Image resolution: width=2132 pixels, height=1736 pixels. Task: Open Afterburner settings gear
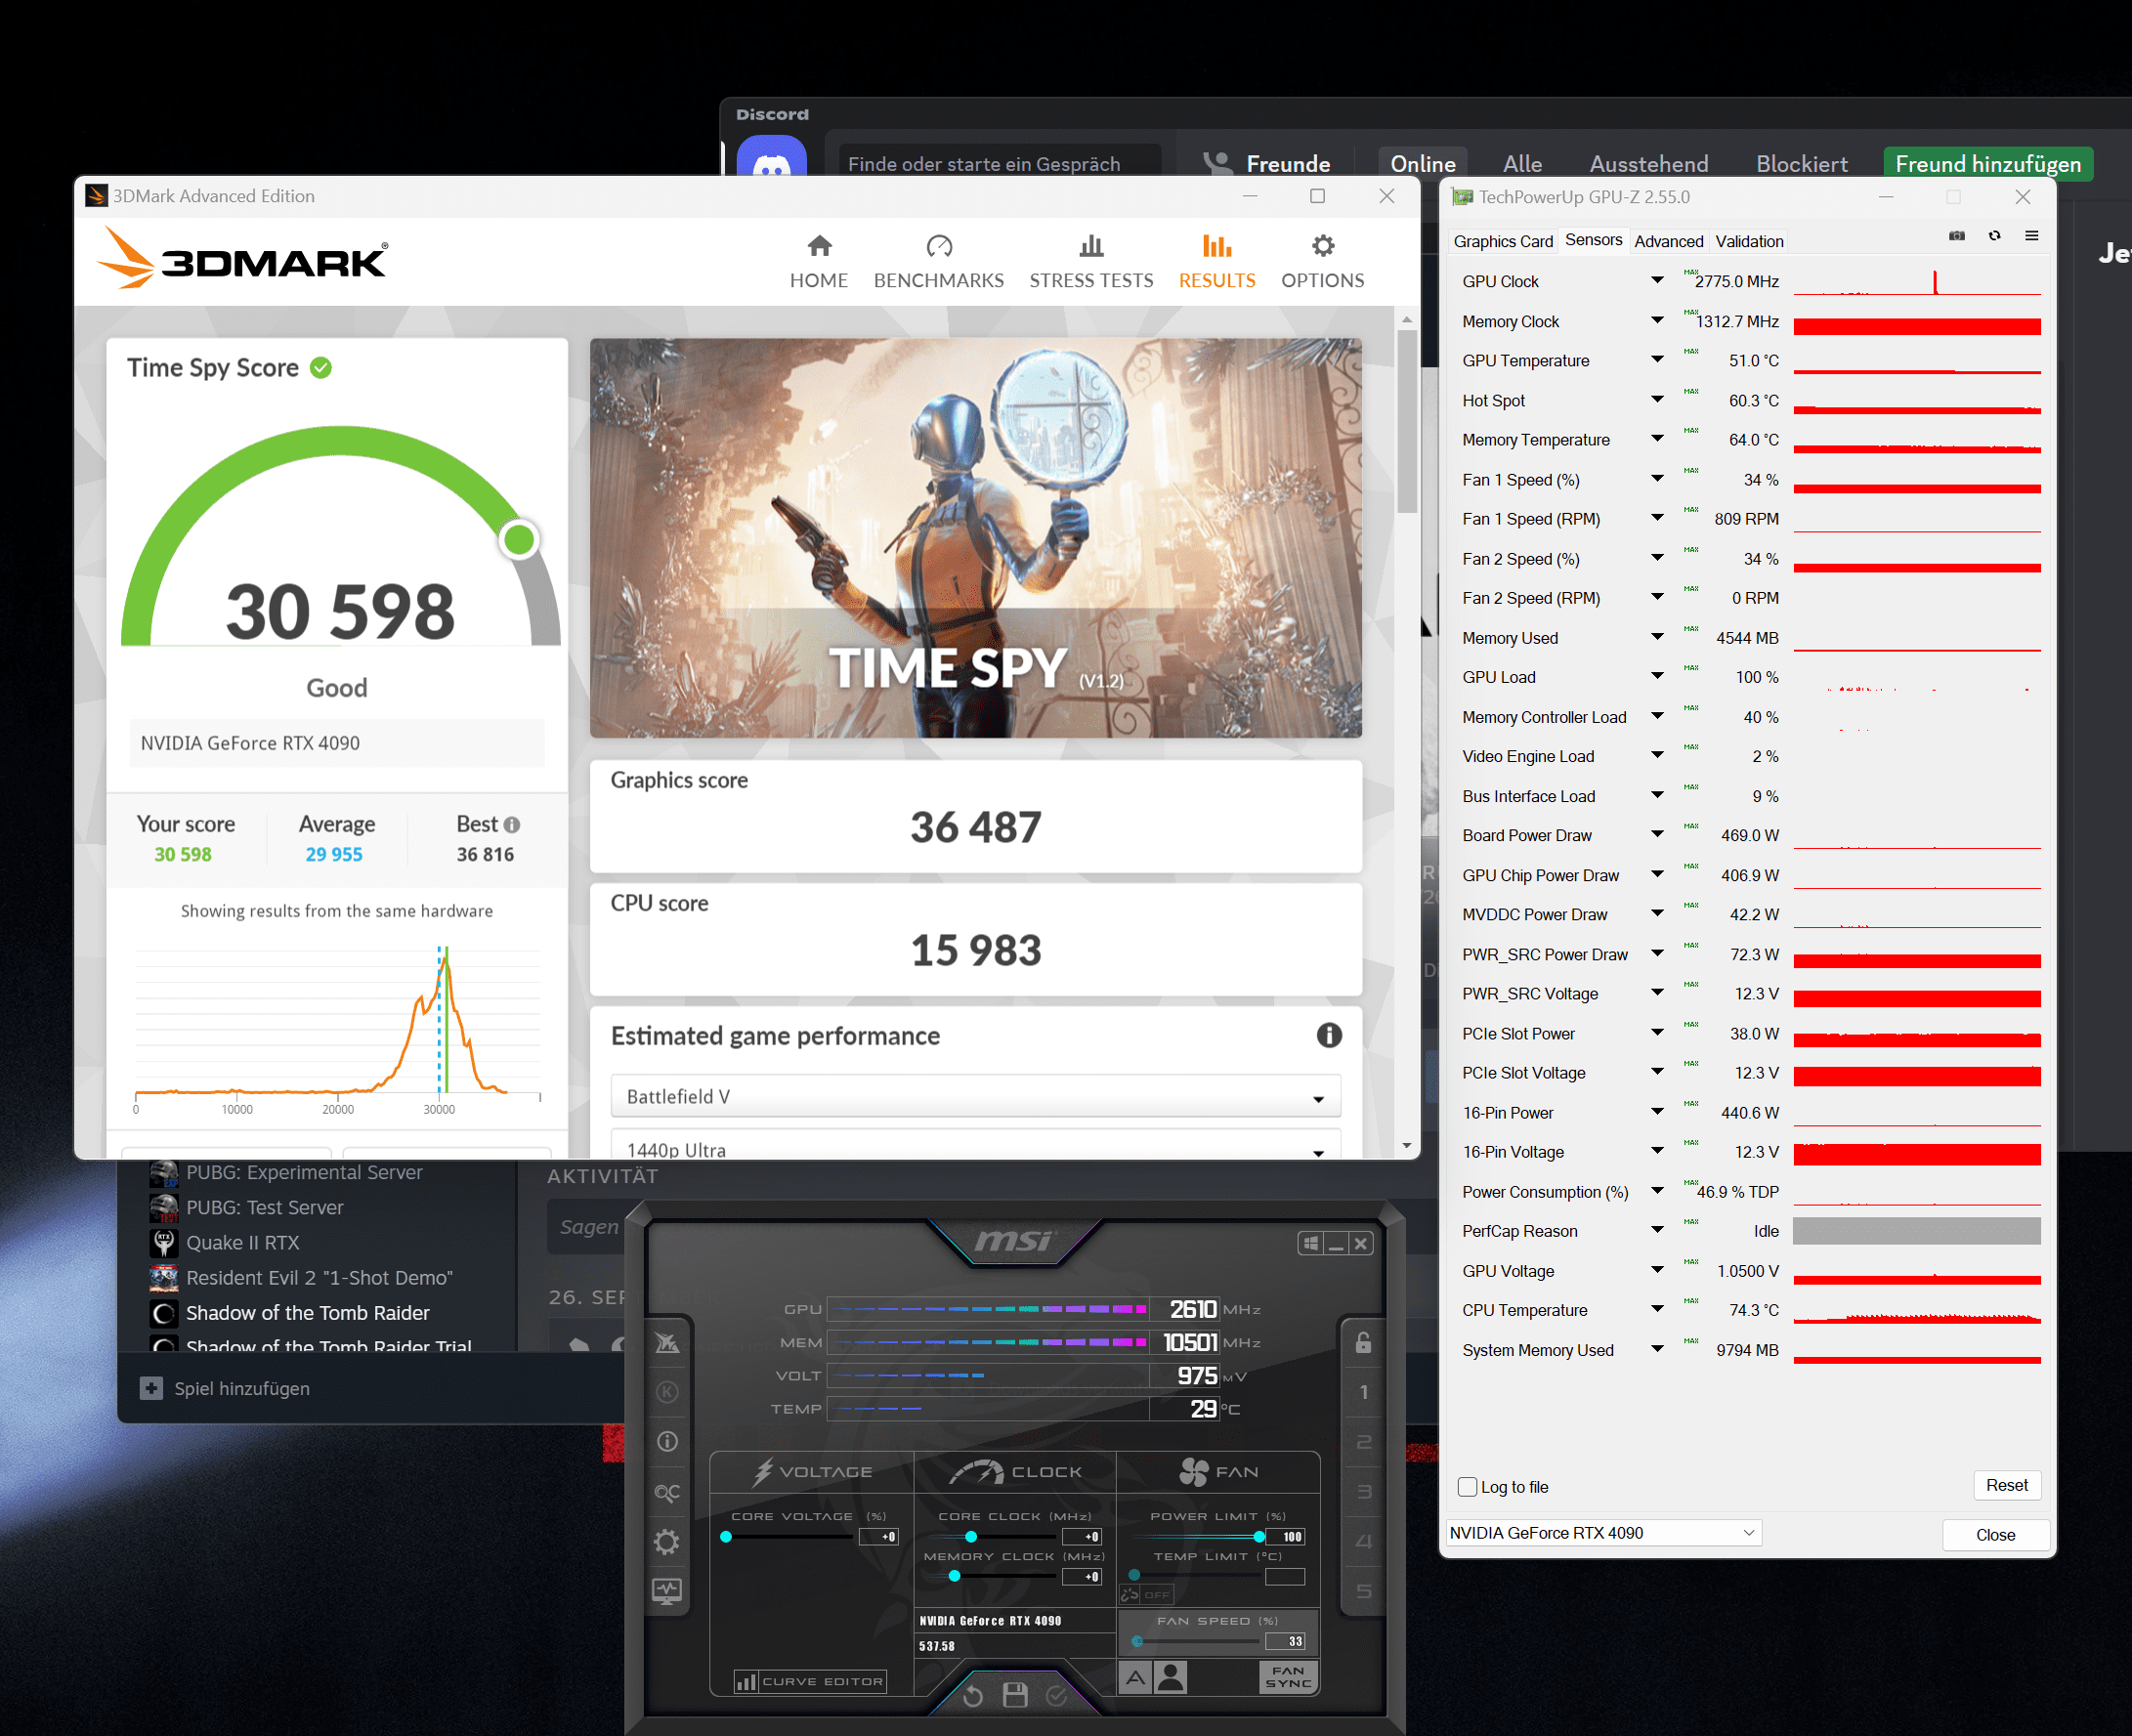coord(667,1541)
